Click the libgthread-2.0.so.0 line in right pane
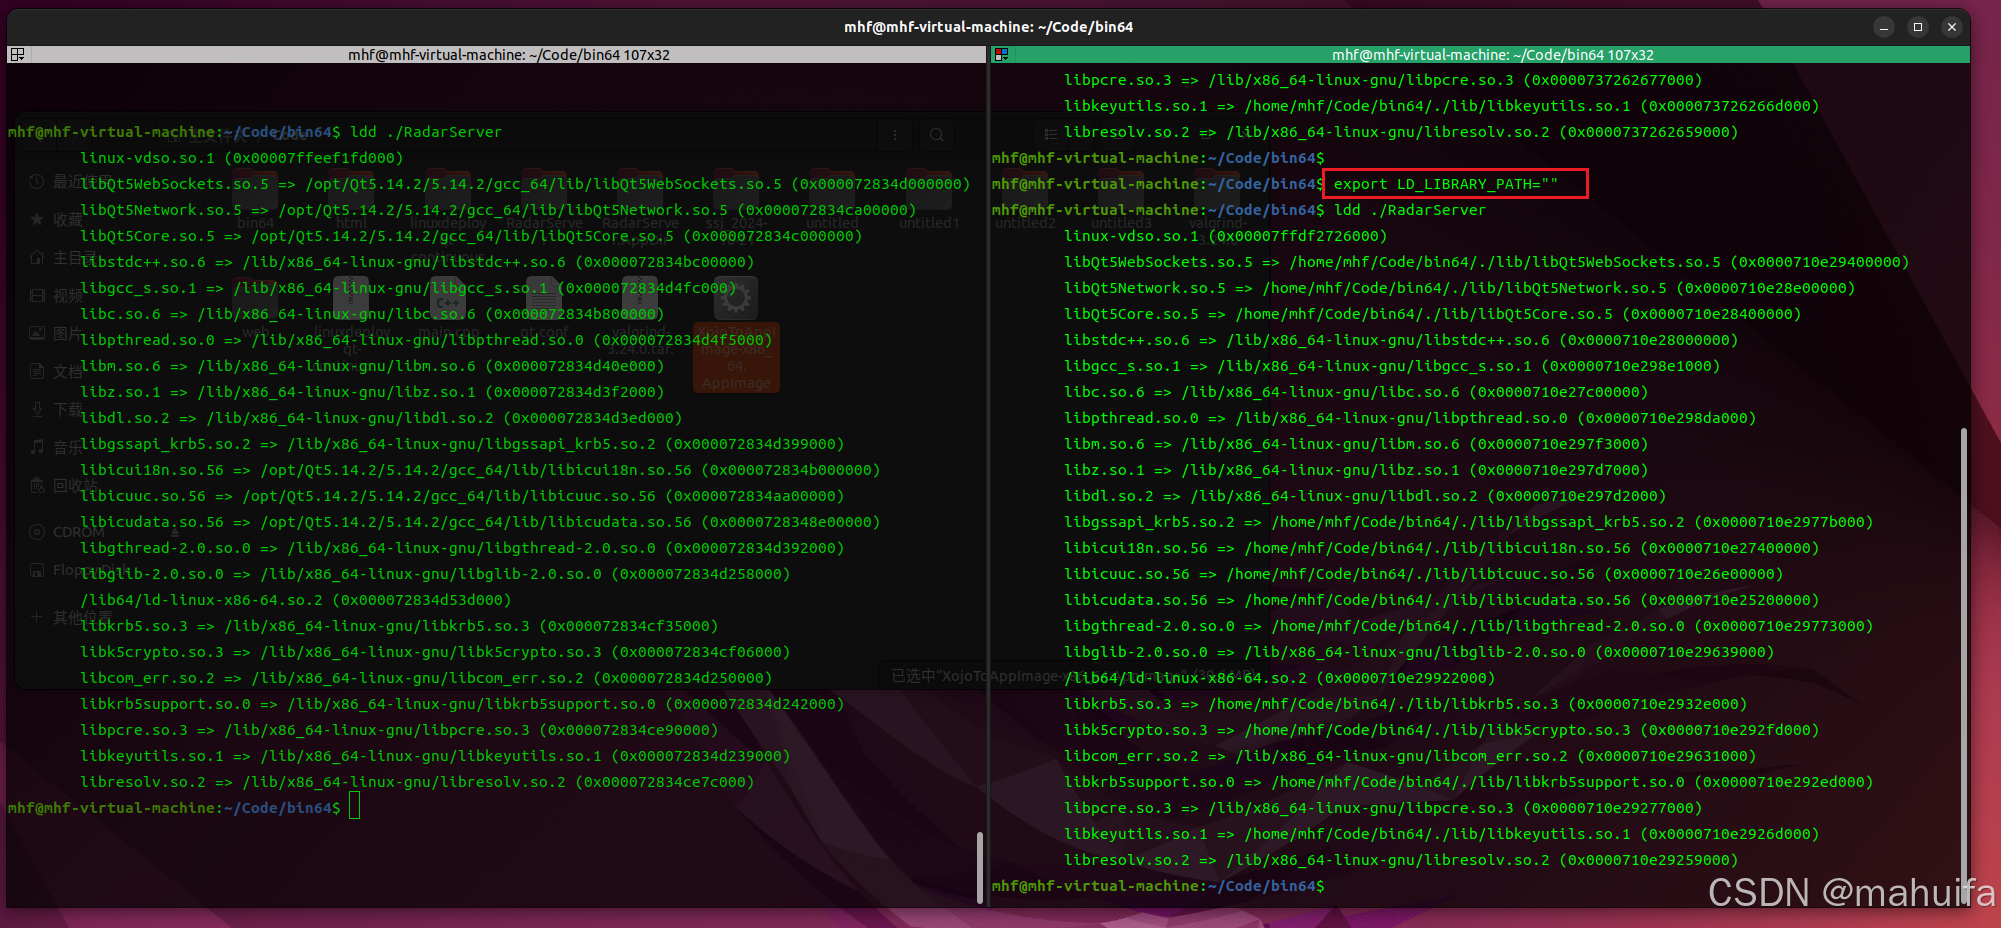The width and height of the screenshot is (2001, 928). click(x=1469, y=626)
